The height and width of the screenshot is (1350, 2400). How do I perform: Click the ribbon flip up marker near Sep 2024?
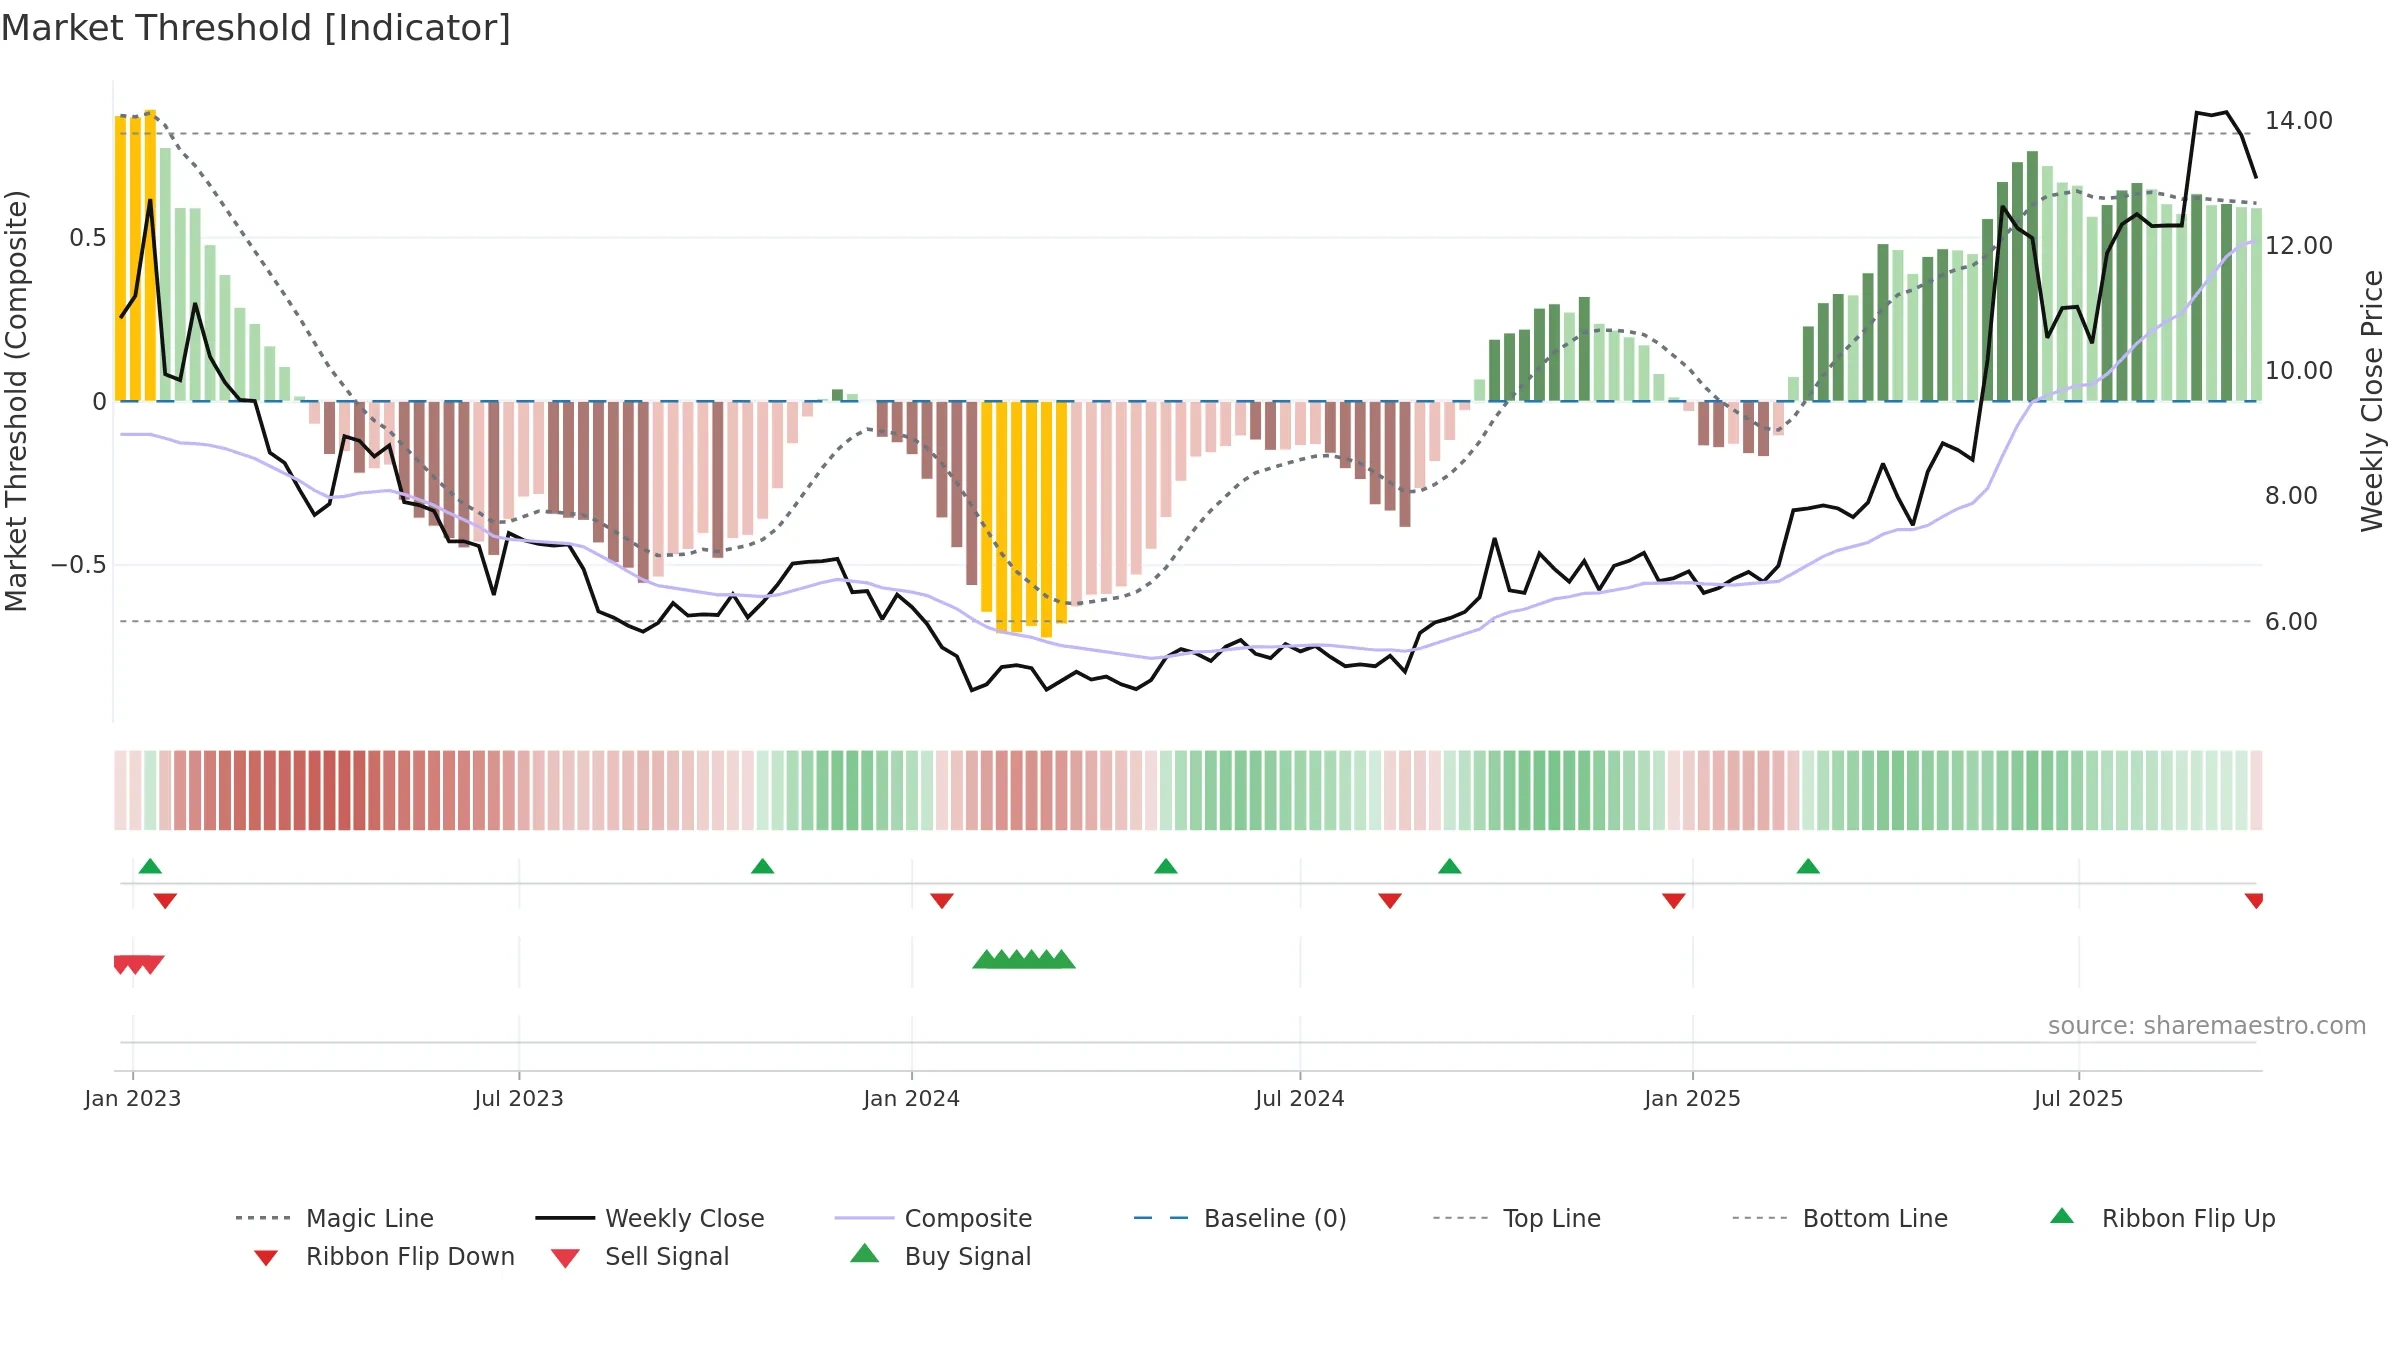[1450, 866]
